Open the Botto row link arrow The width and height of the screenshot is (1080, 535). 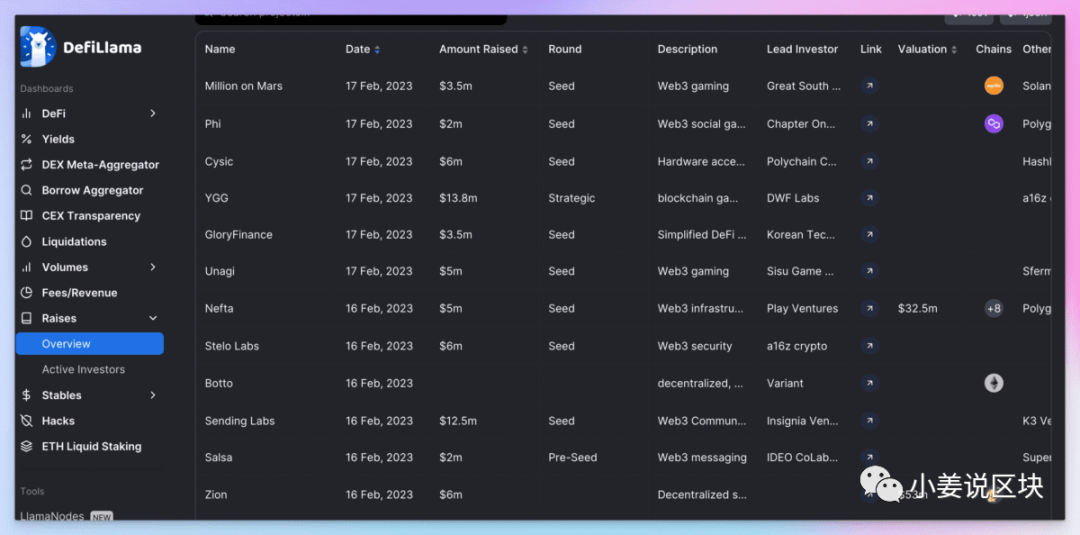pos(870,383)
